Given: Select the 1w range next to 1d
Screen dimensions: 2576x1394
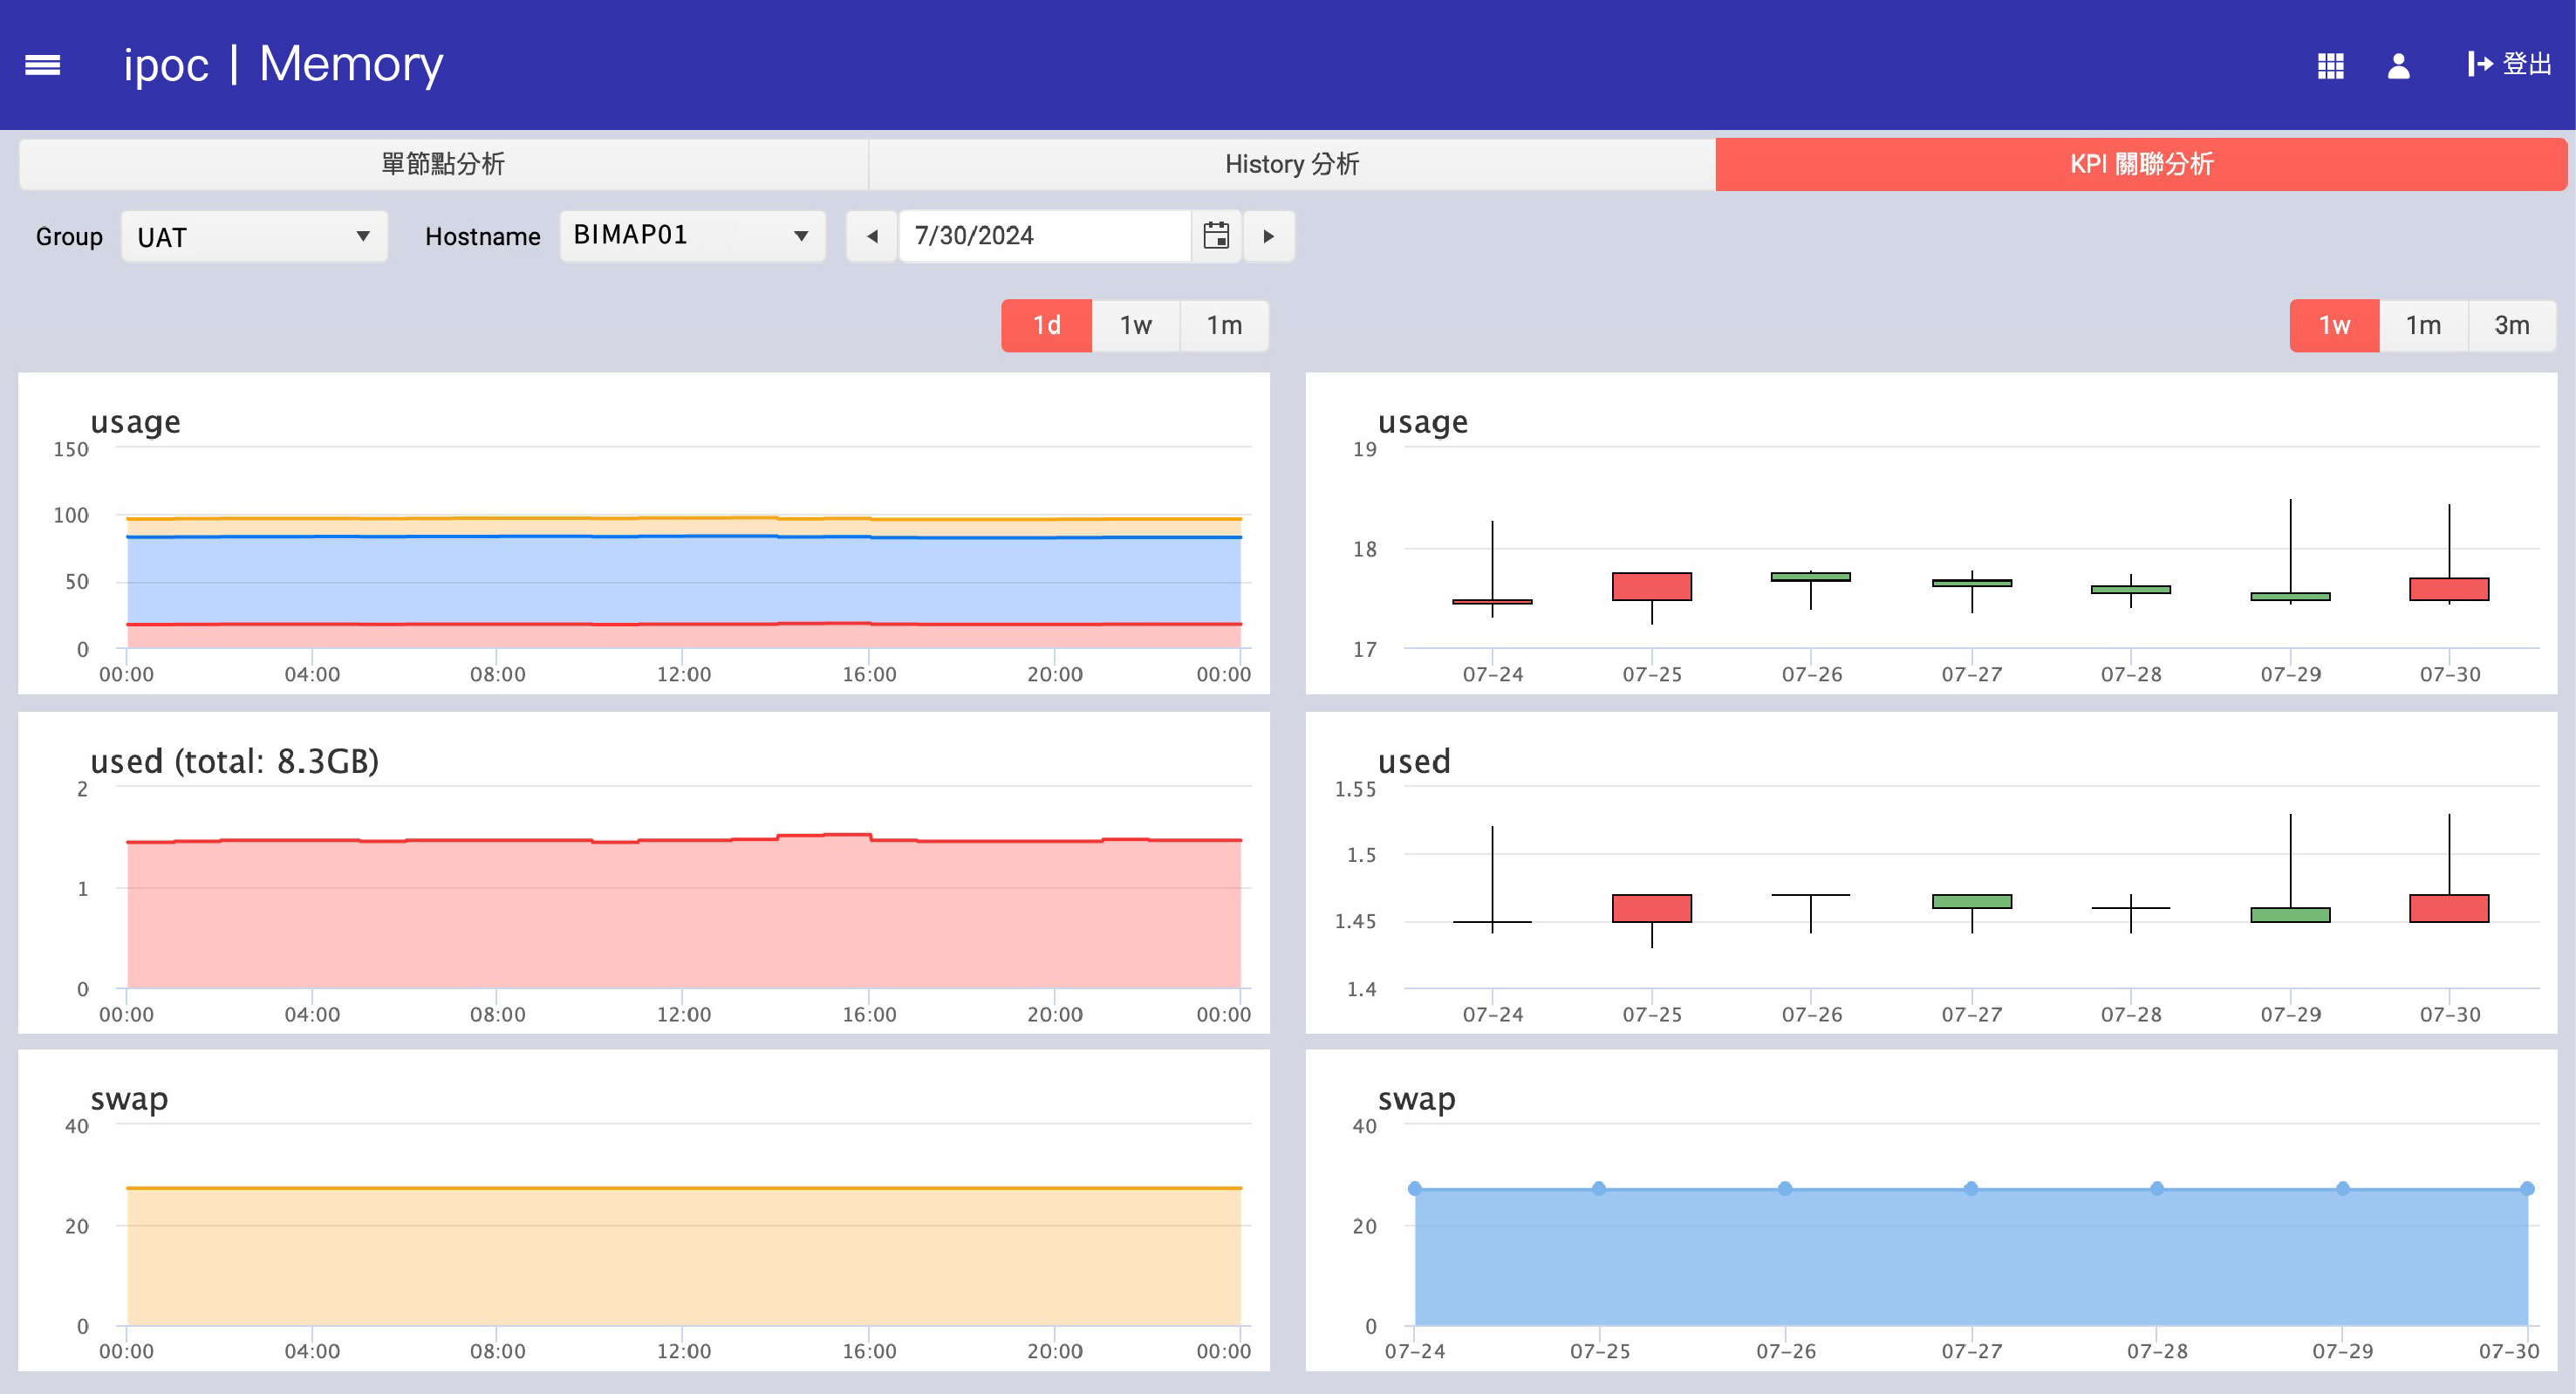Looking at the screenshot, I should pos(1136,326).
